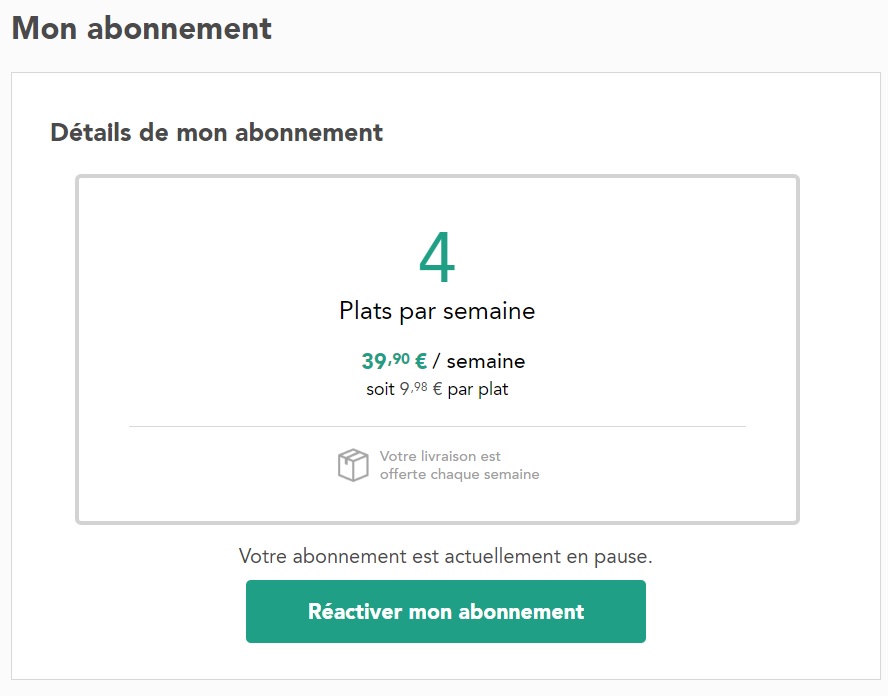This screenshot has width=888, height=696.
Task: Click the Plats par semaine label
Action: pos(437,311)
